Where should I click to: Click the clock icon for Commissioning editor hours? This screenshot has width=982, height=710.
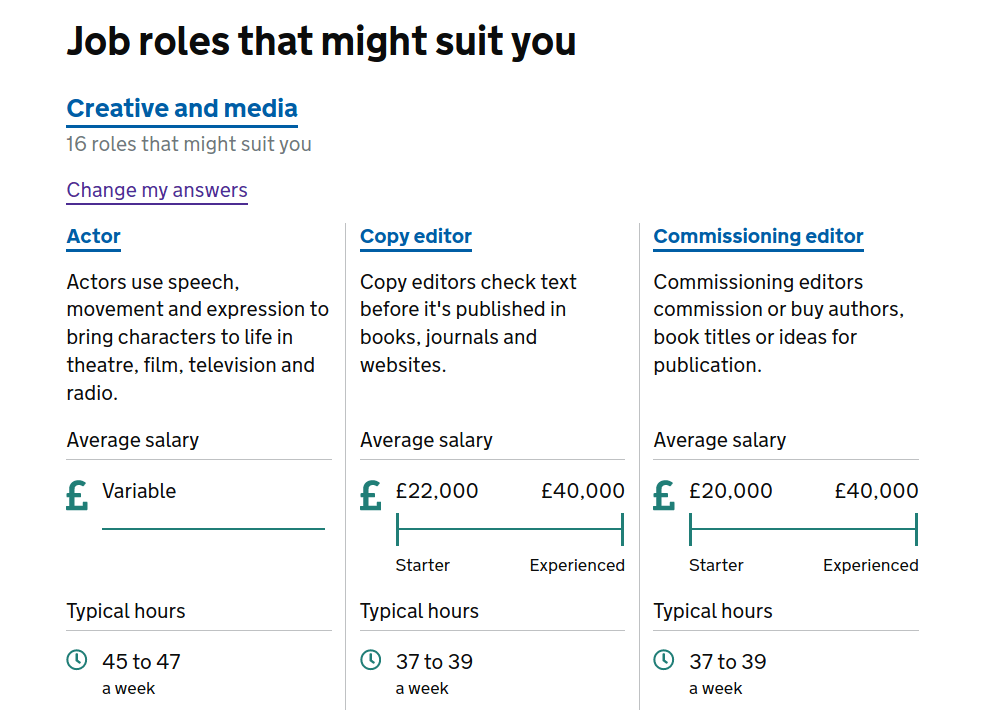663,660
